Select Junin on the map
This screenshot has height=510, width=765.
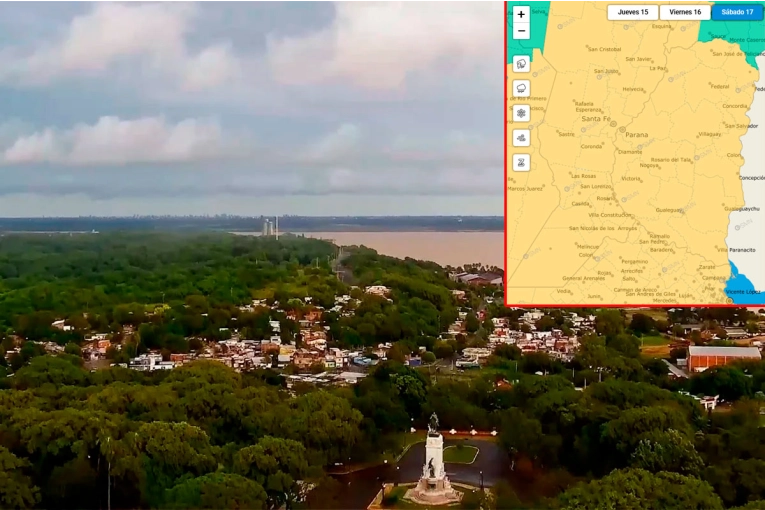pyautogui.click(x=594, y=297)
